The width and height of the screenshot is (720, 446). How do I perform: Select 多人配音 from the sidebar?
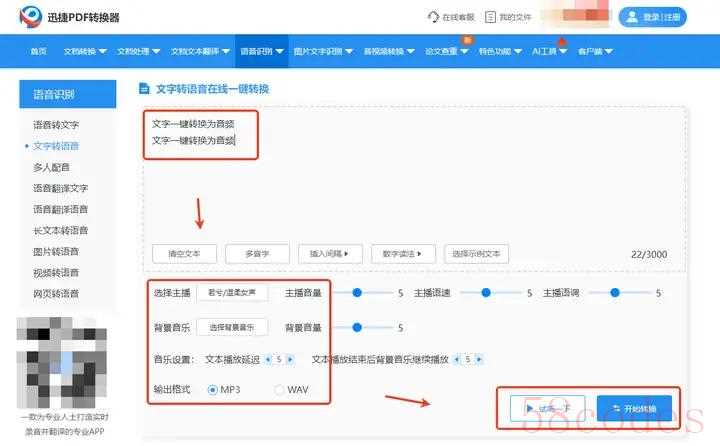pos(52,167)
